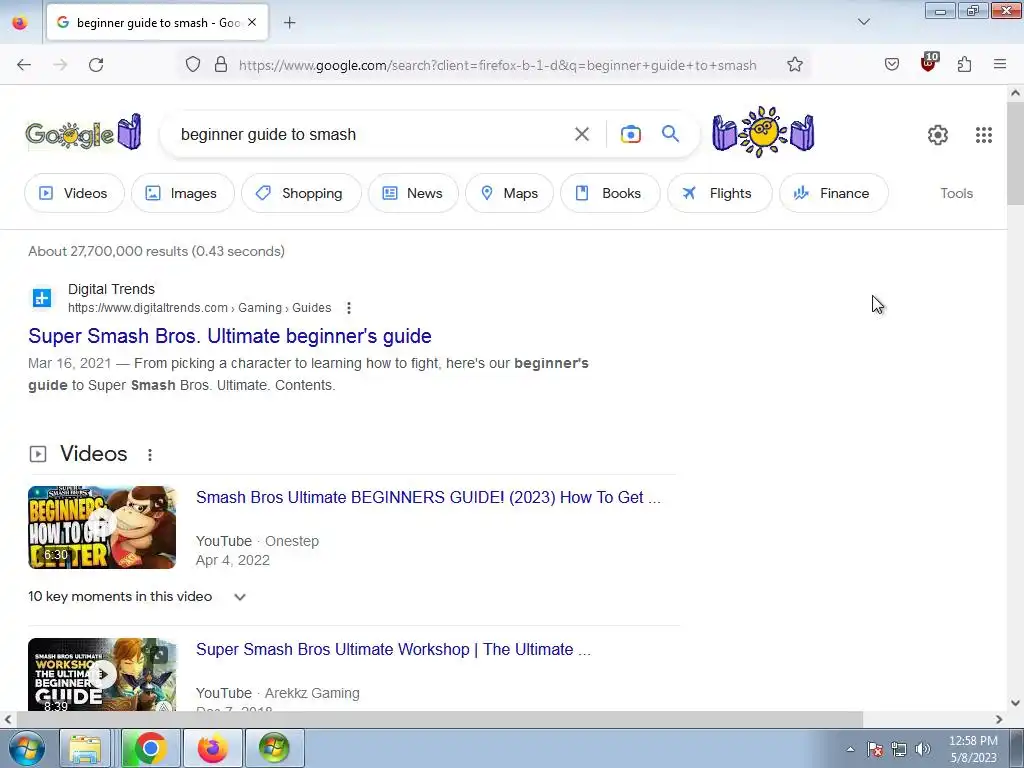Open the Pocket save icon
The width and height of the screenshot is (1024, 768).
coord(892,65)
